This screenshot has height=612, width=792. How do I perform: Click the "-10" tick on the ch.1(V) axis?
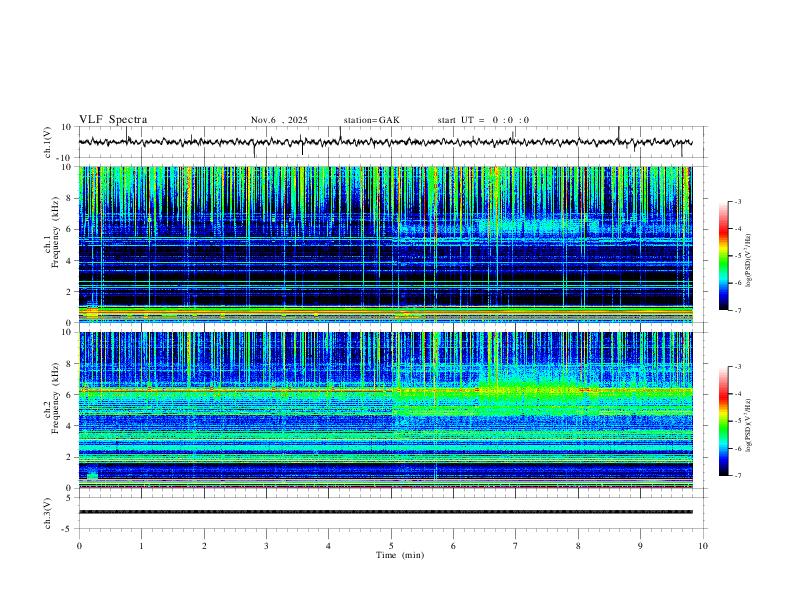(64, 158)
